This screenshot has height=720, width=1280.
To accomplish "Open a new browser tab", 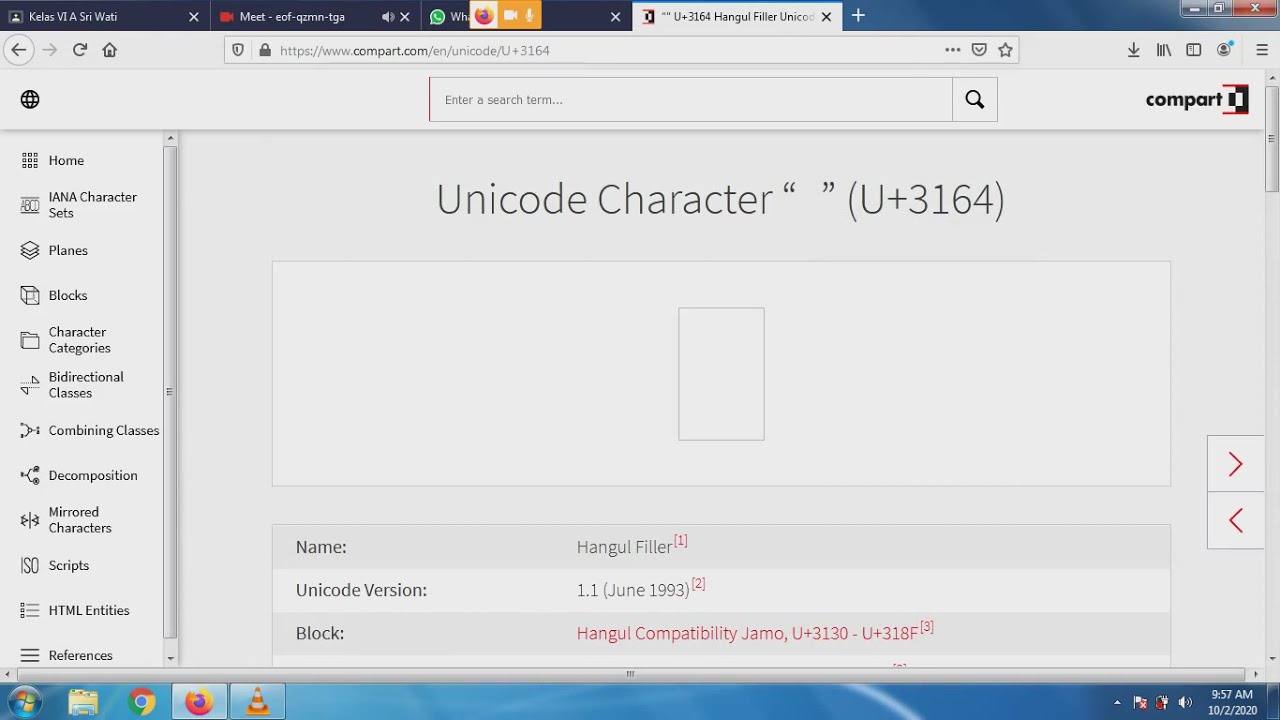I will point(858,16).
